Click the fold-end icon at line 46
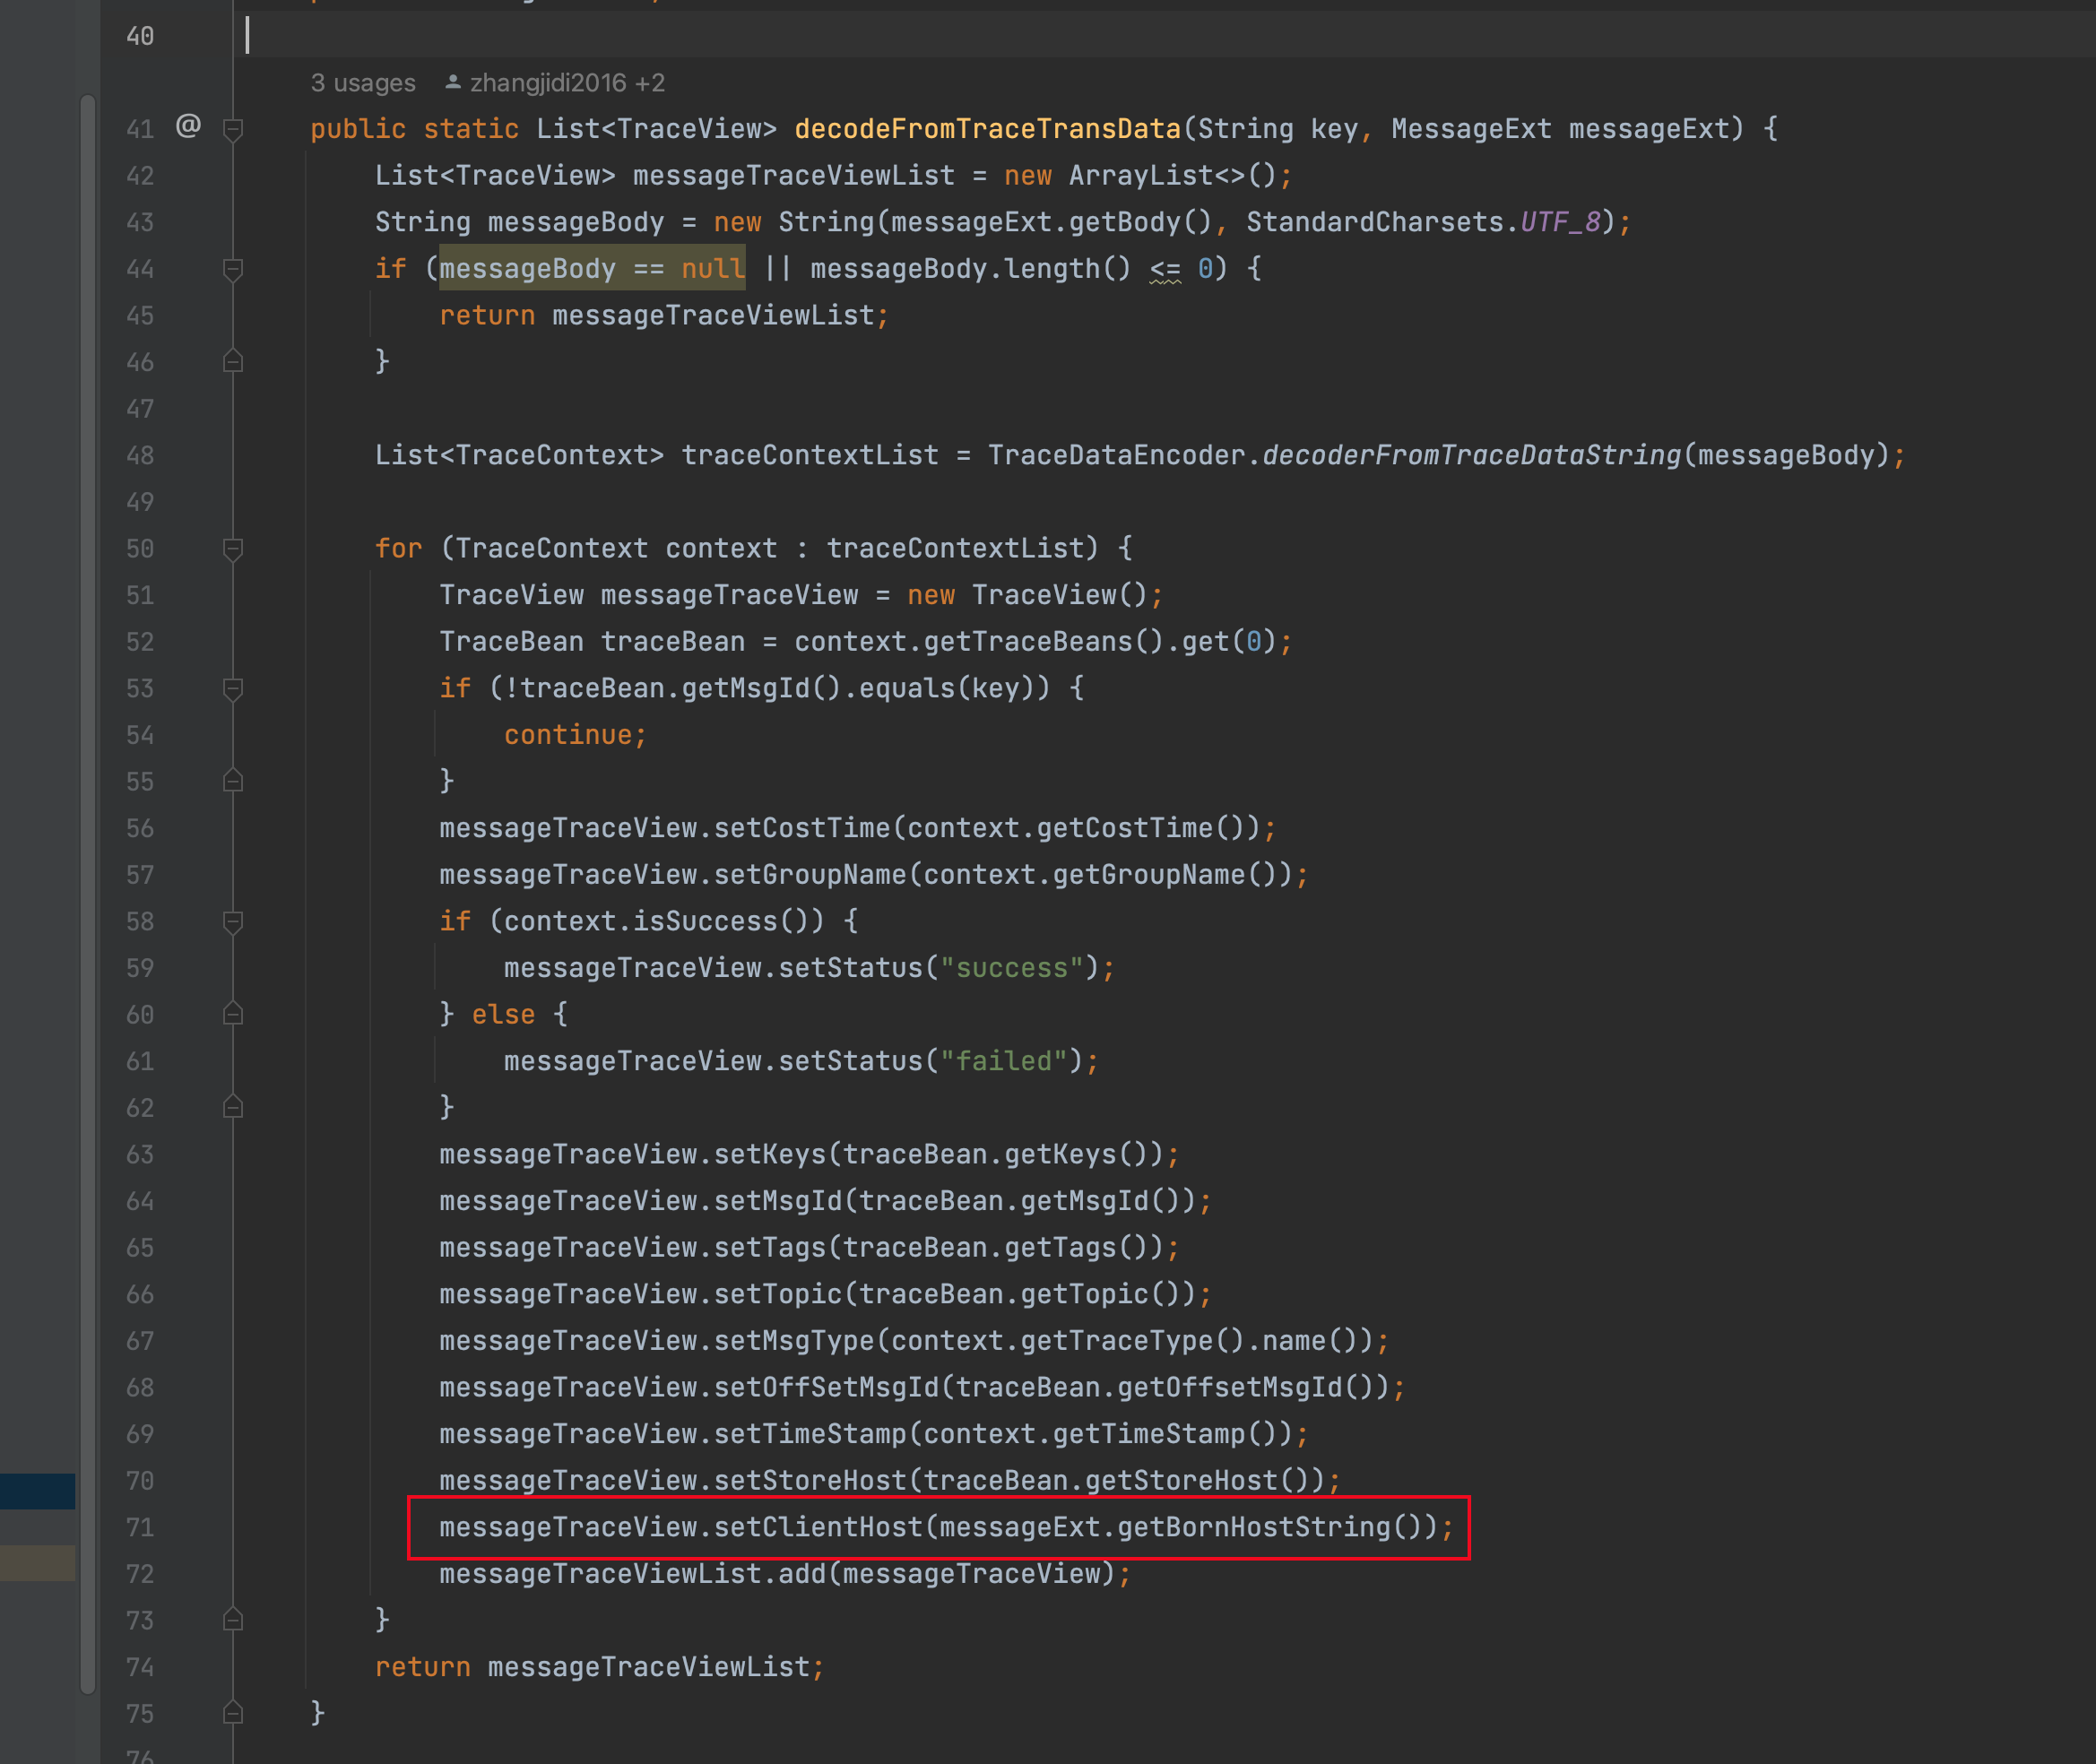 click(x=233, y=361)
